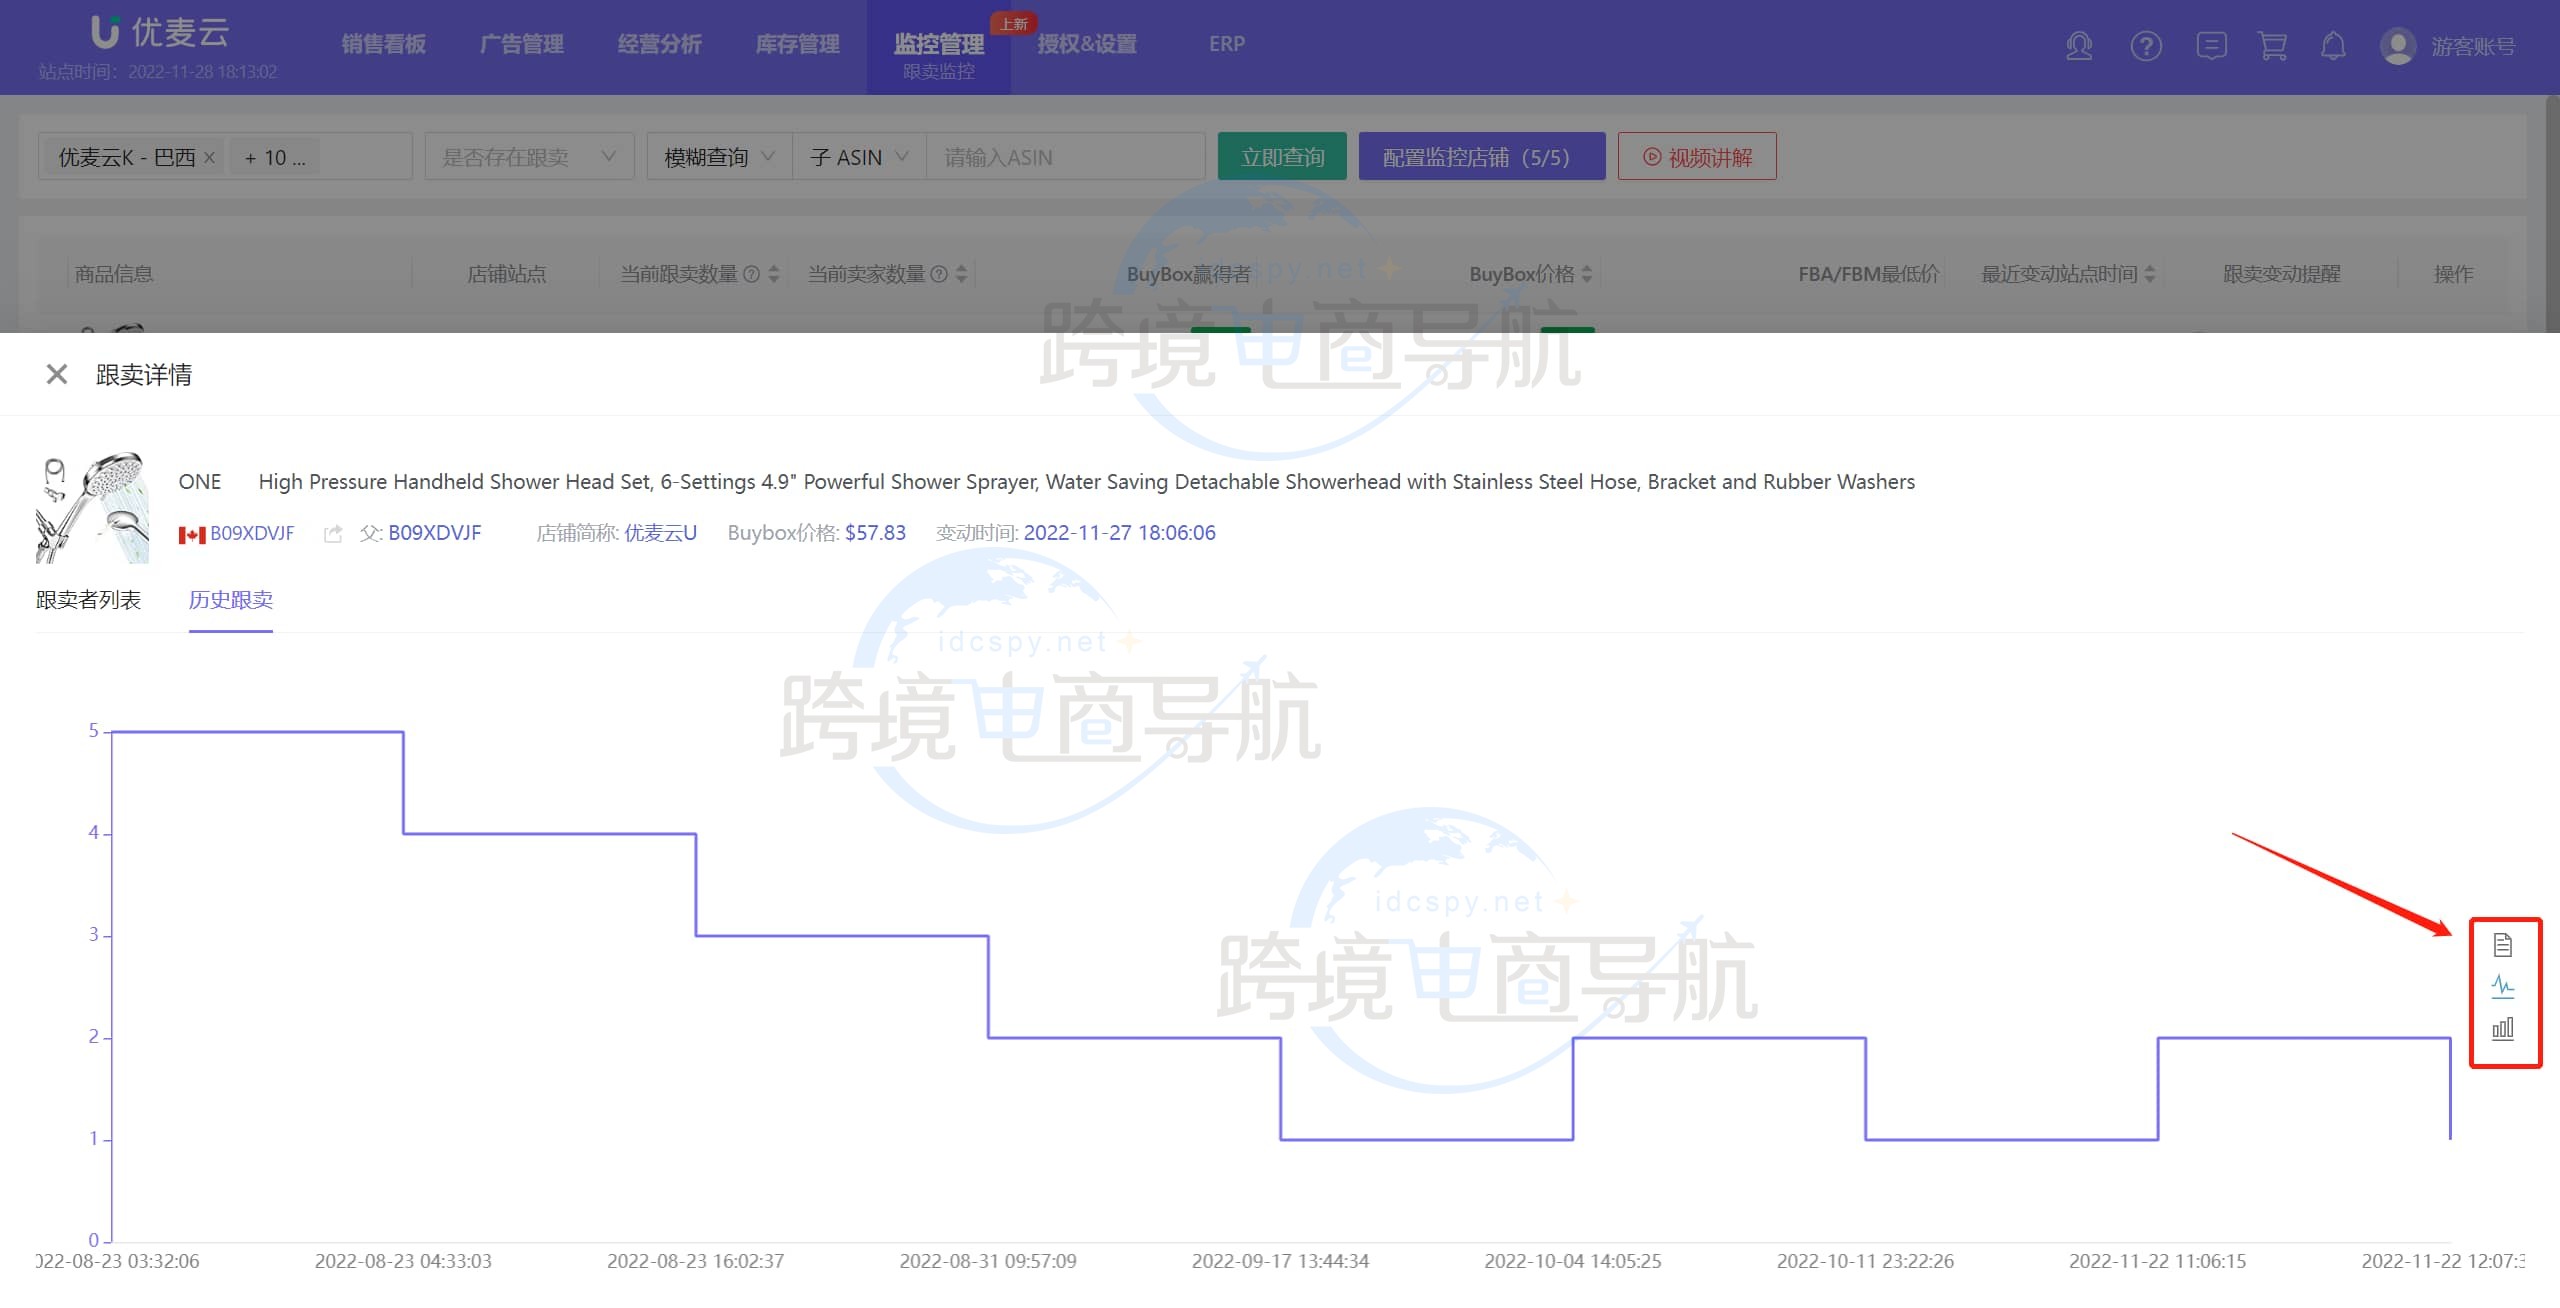Switch to 跟卖者列表 tab
Viewport: 2560px width, 1308px height.
click(x=88, y=600)
